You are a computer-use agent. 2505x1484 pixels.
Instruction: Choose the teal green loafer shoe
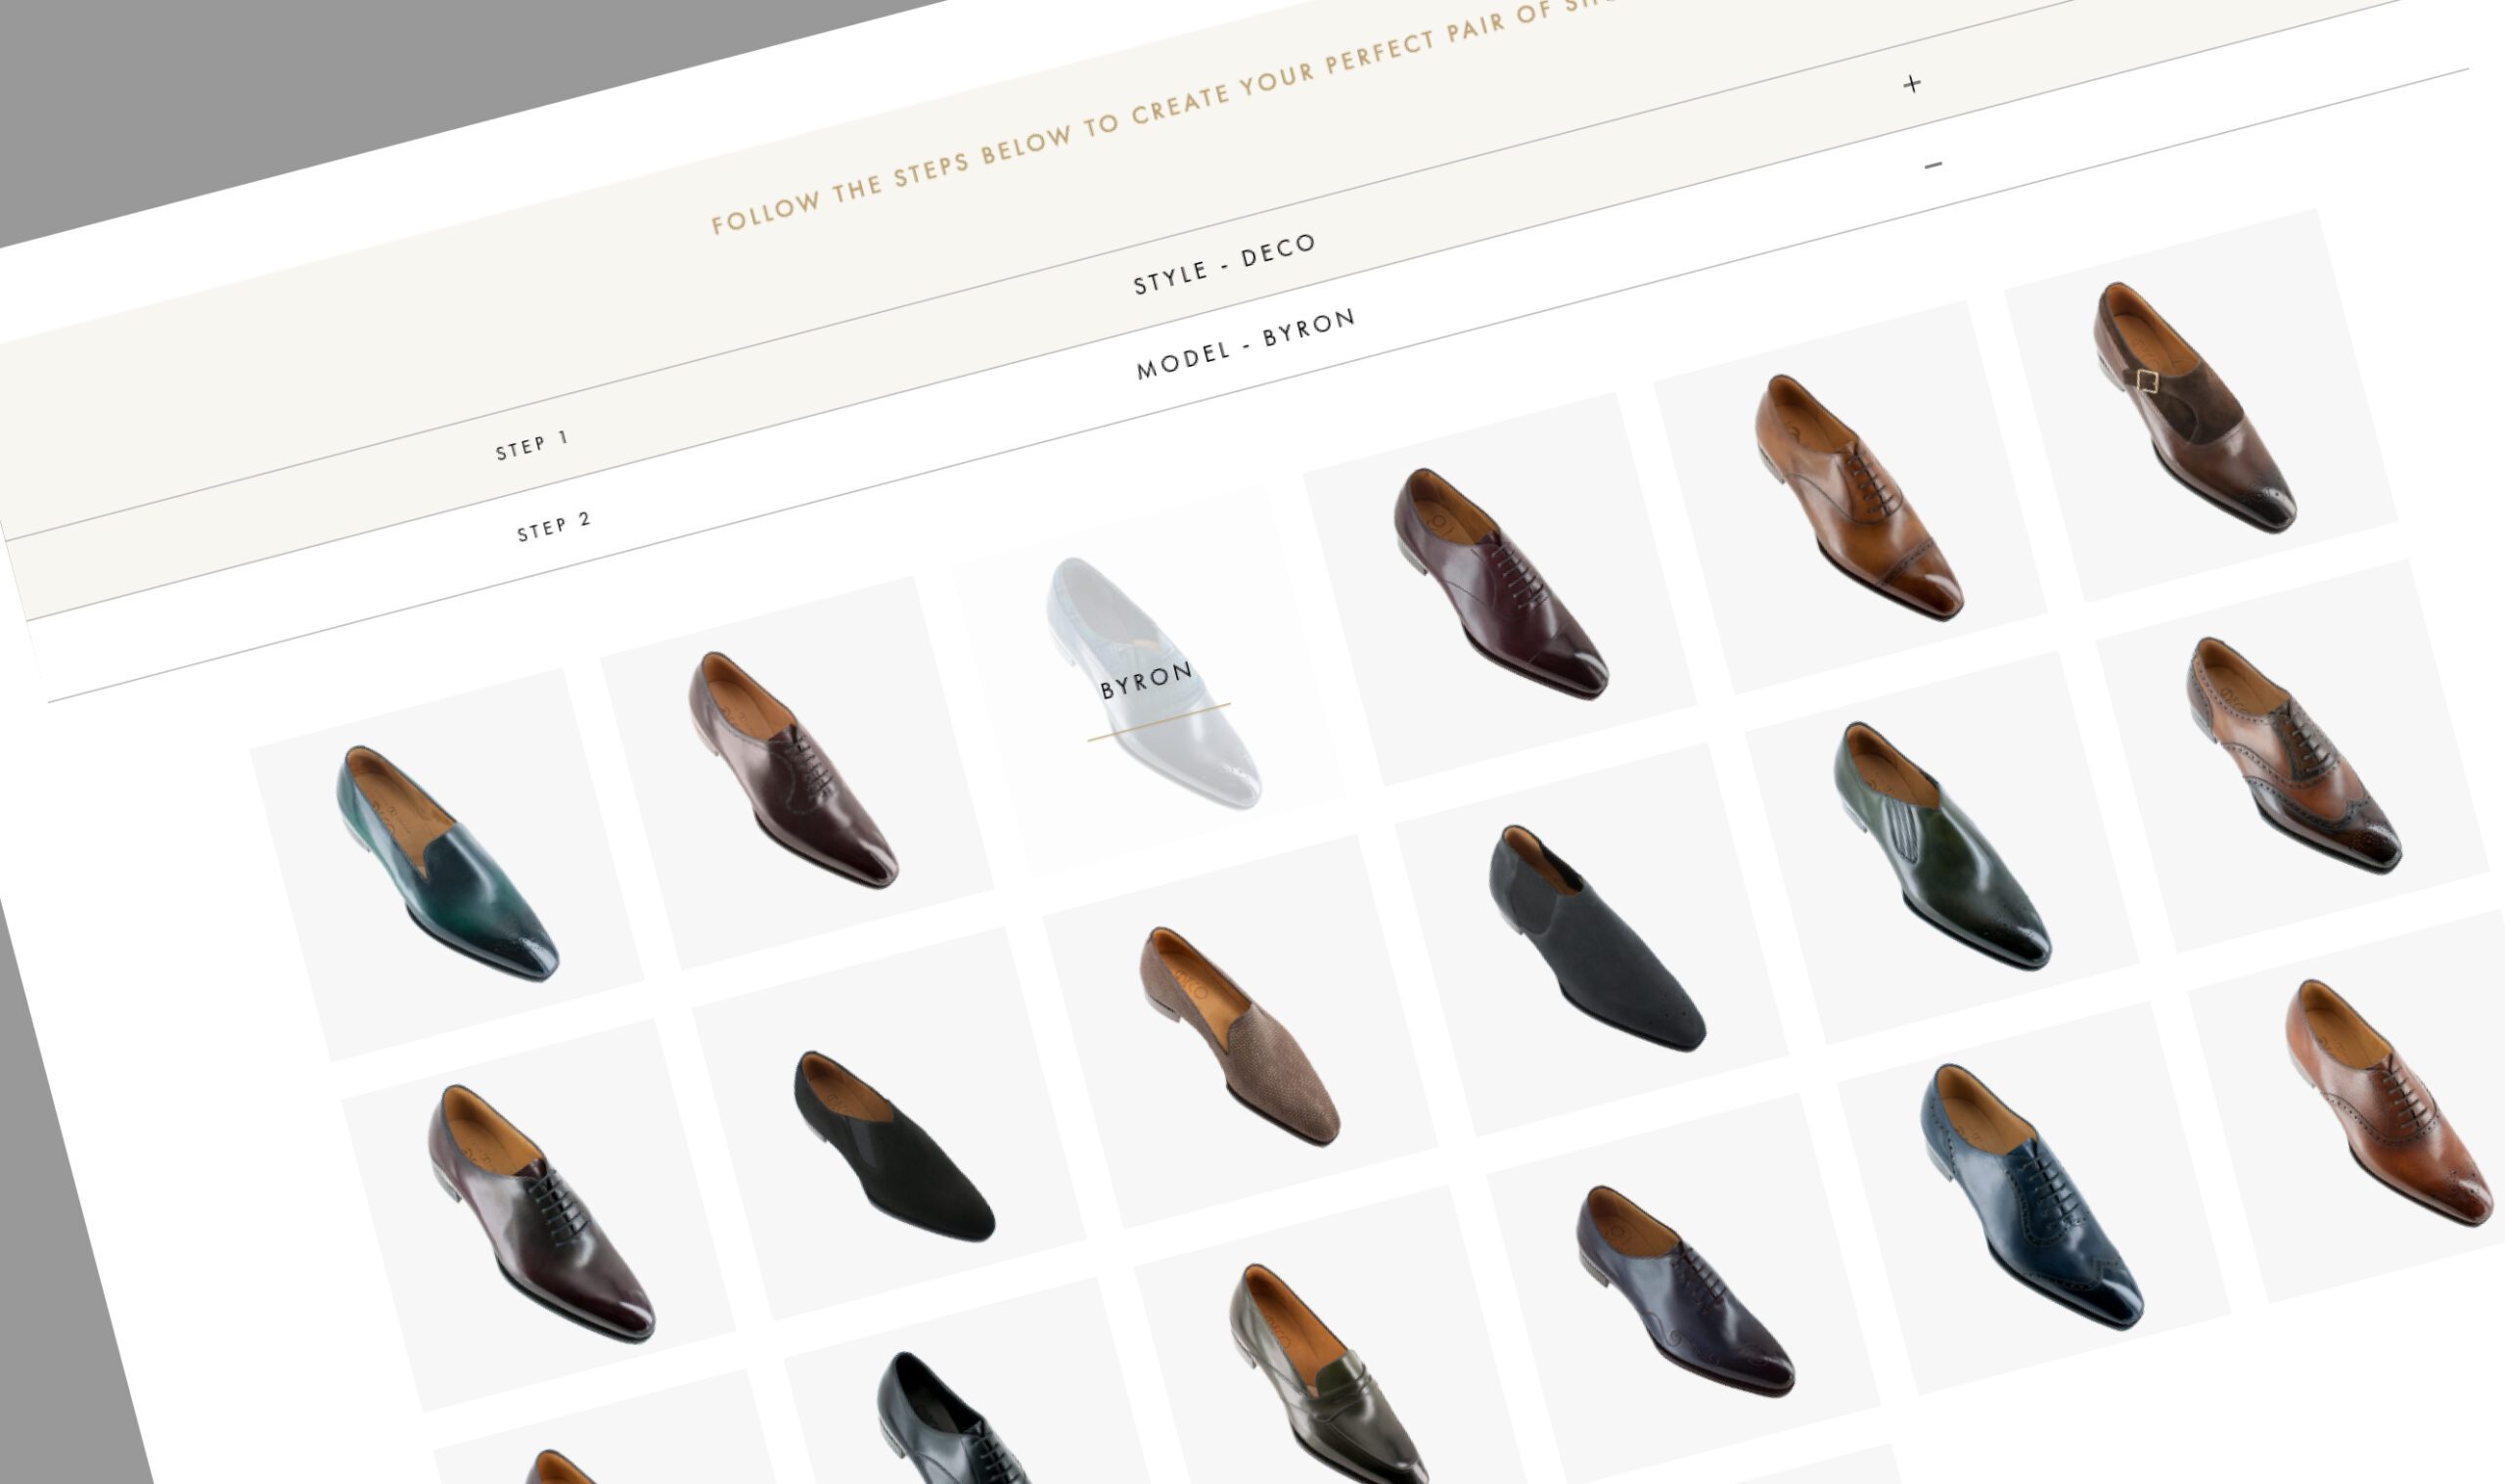coord(447,864)
